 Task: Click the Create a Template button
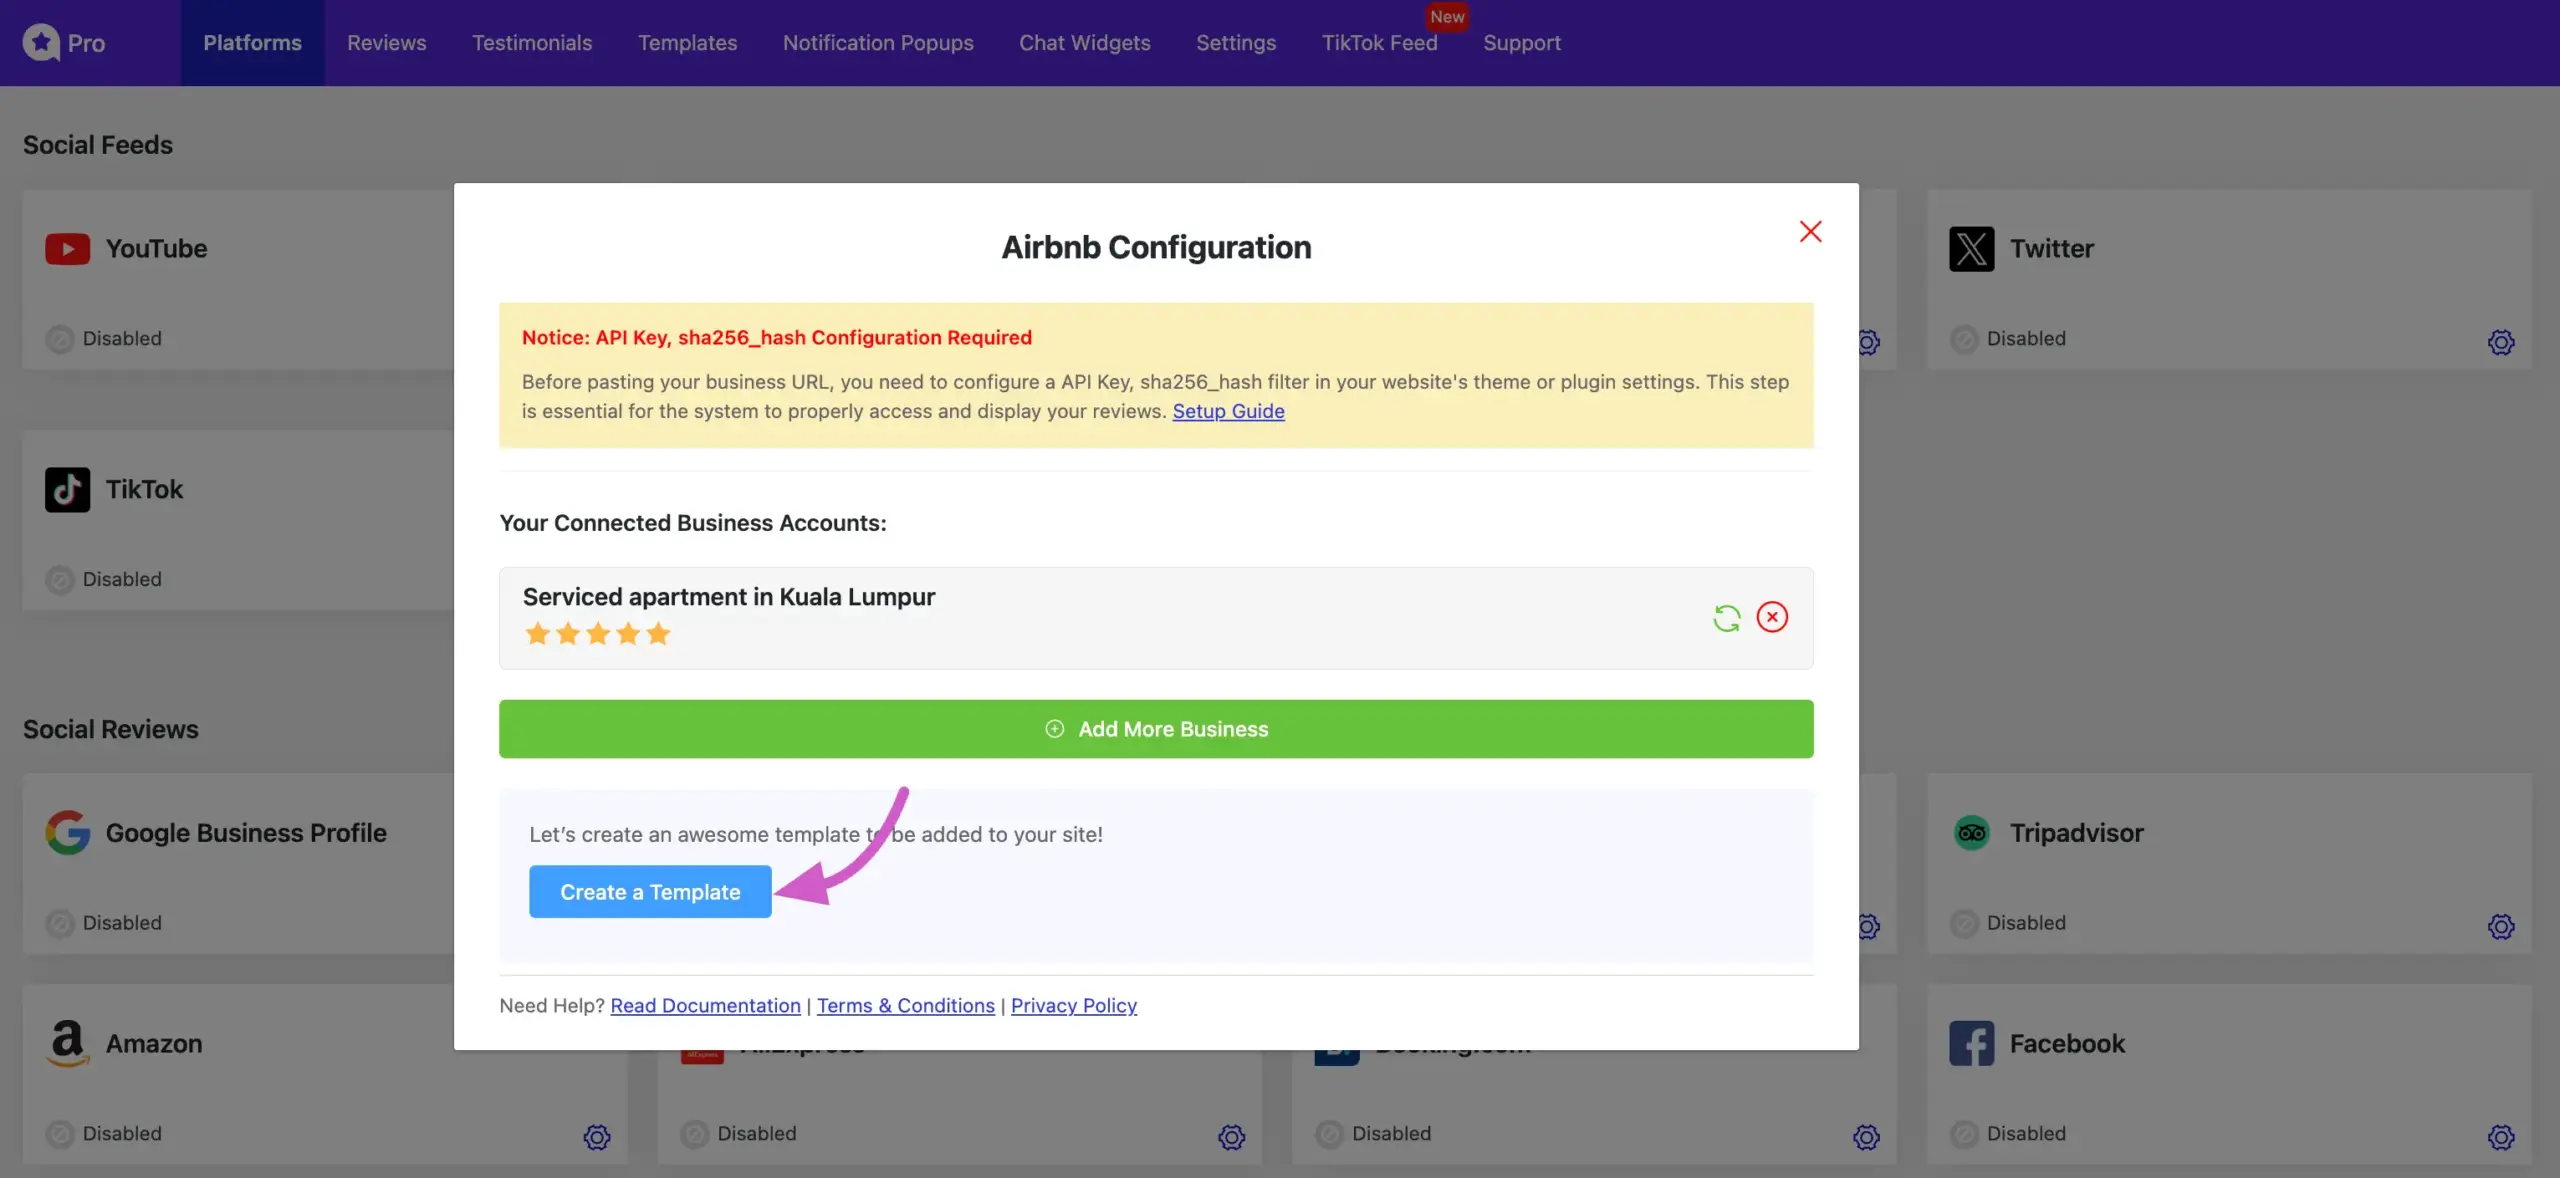point(650,892)
